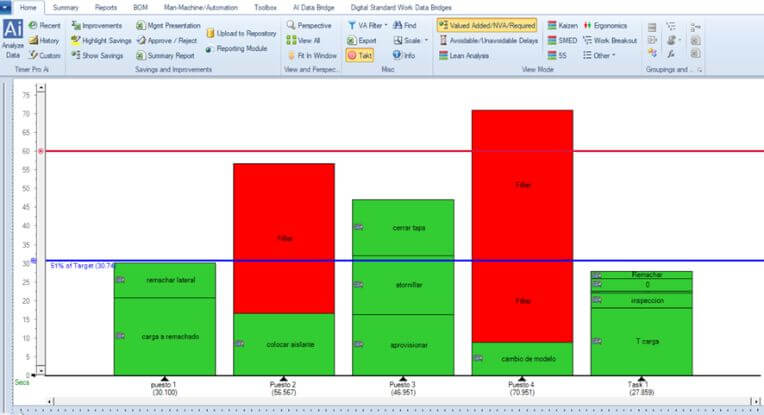
Task: Click the red takt marker at 60 seconds
Action: point(41,151)
